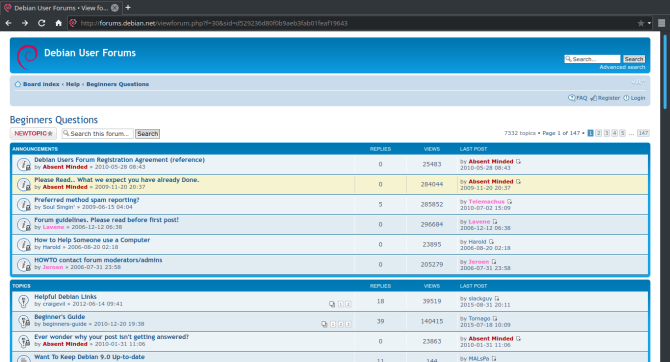Image resolution: width=670 pixels, height=362 pixels.
Task: Open bookmark dropdown arrow next to star
Action: (x=649, y=23)
